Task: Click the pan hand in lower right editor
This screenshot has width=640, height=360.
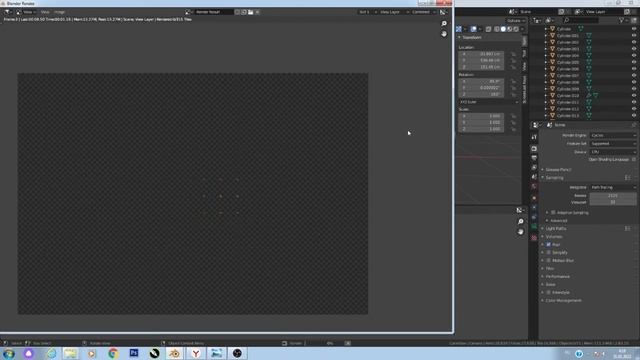Action: (520, 232)
